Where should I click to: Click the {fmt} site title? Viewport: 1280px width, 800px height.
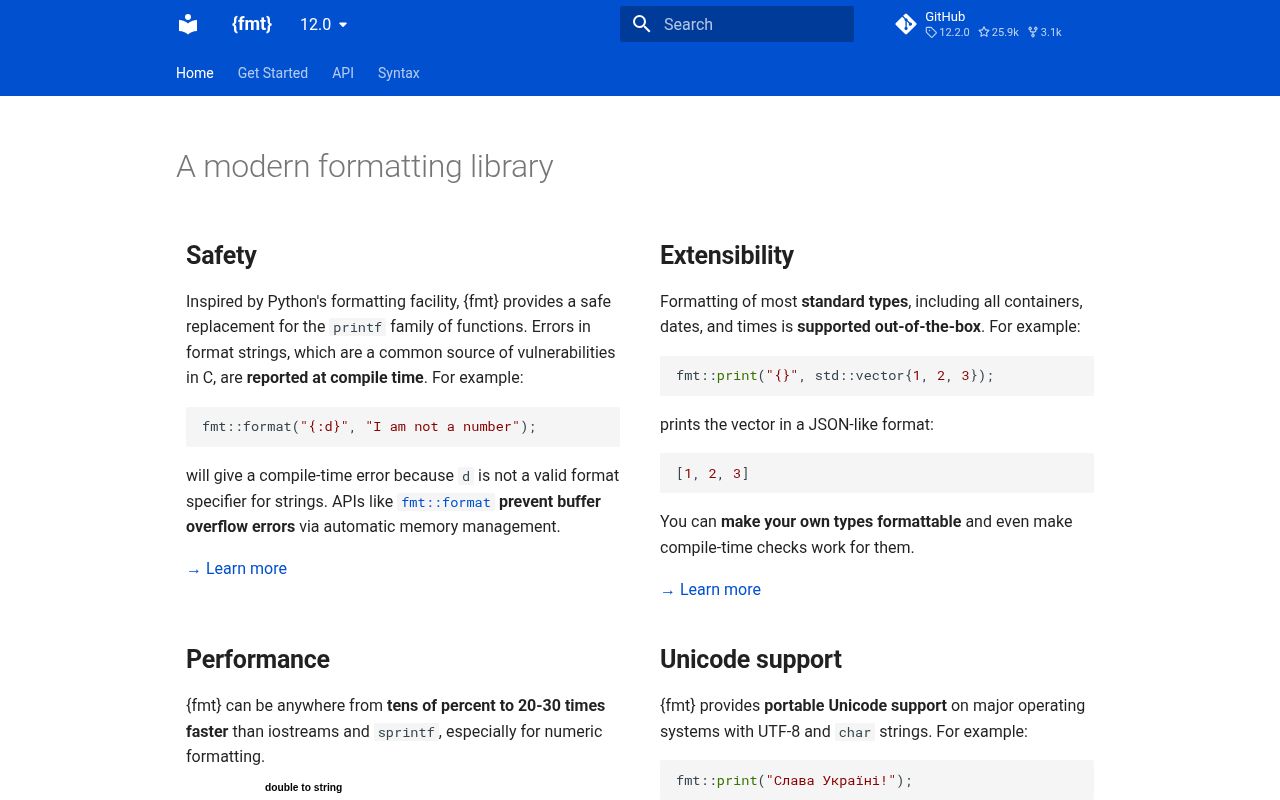pos(252,24)
